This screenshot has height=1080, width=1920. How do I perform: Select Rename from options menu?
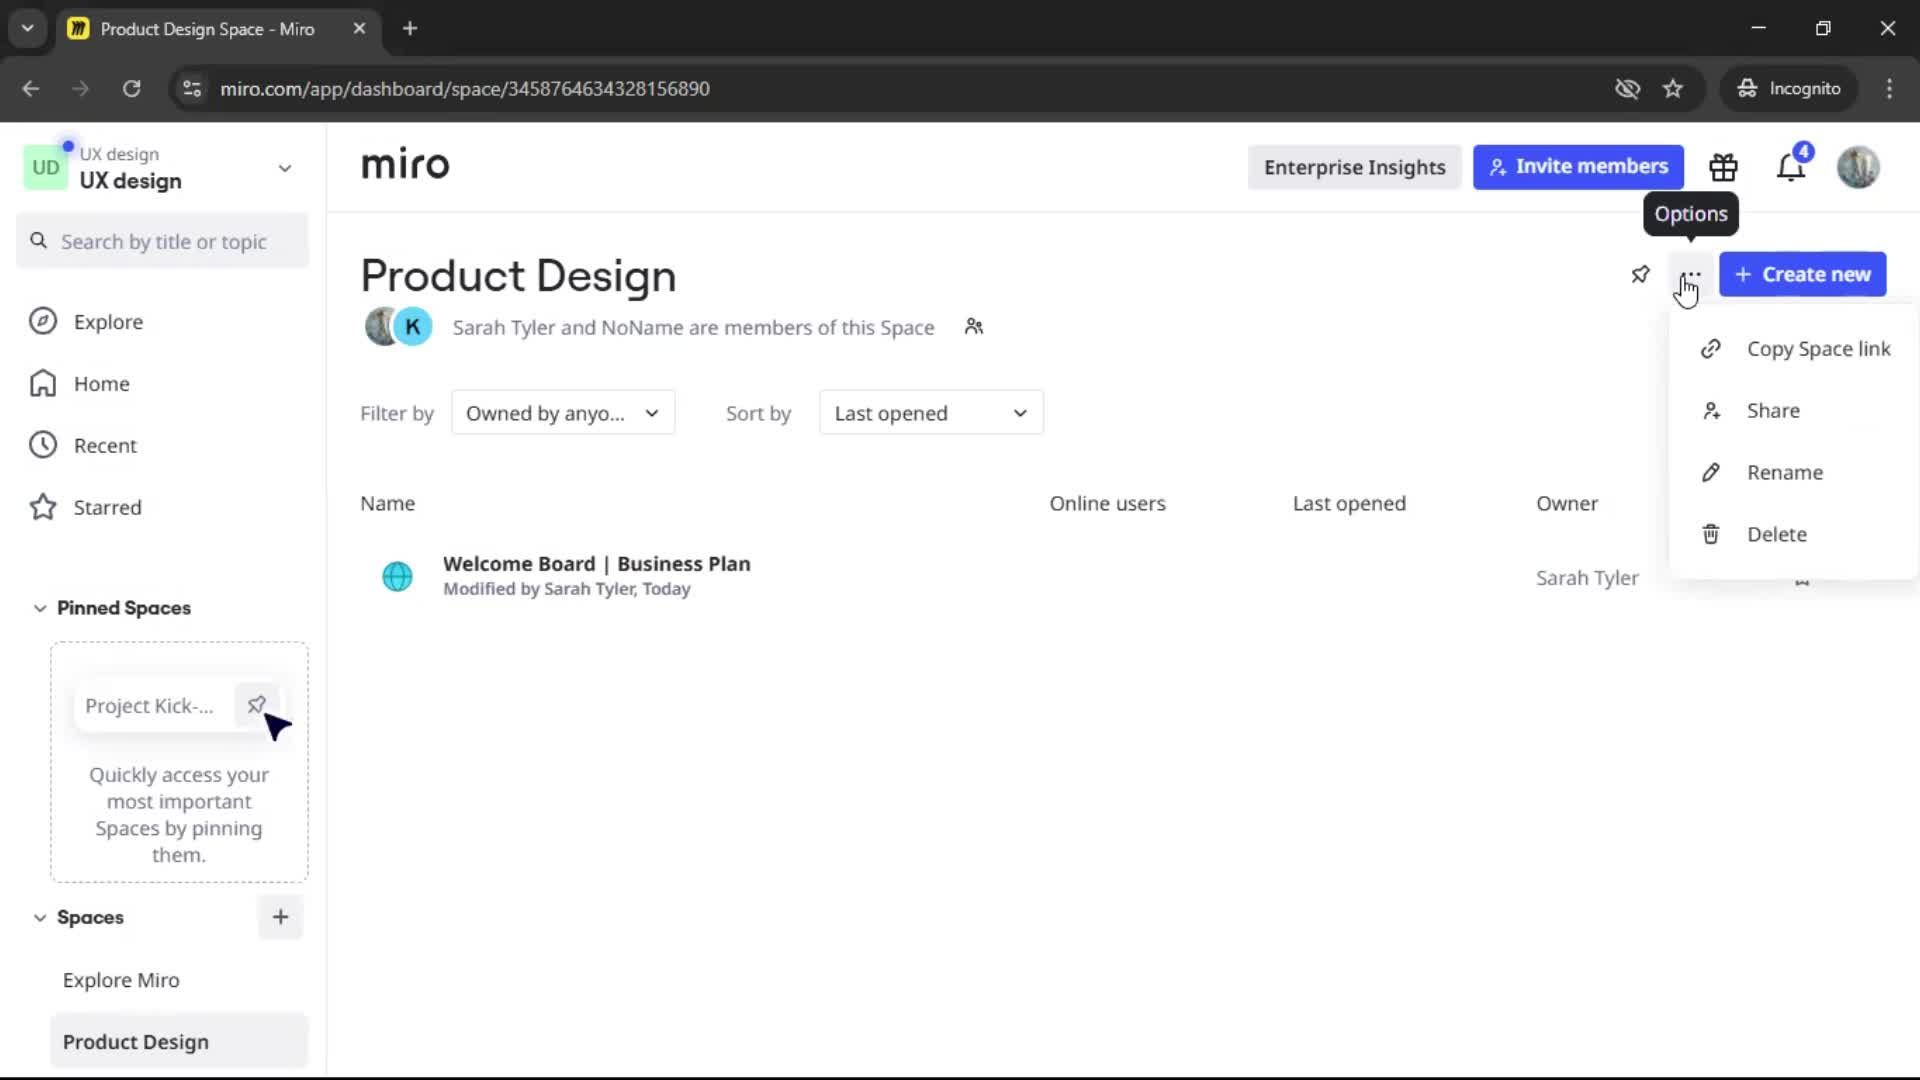click(x=1795, y=473)
